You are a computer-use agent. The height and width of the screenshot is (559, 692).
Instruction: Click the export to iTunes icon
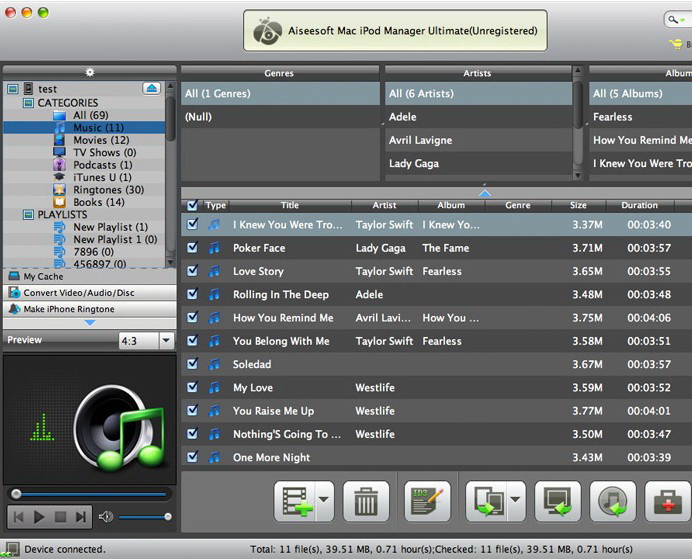click(612, 502)
